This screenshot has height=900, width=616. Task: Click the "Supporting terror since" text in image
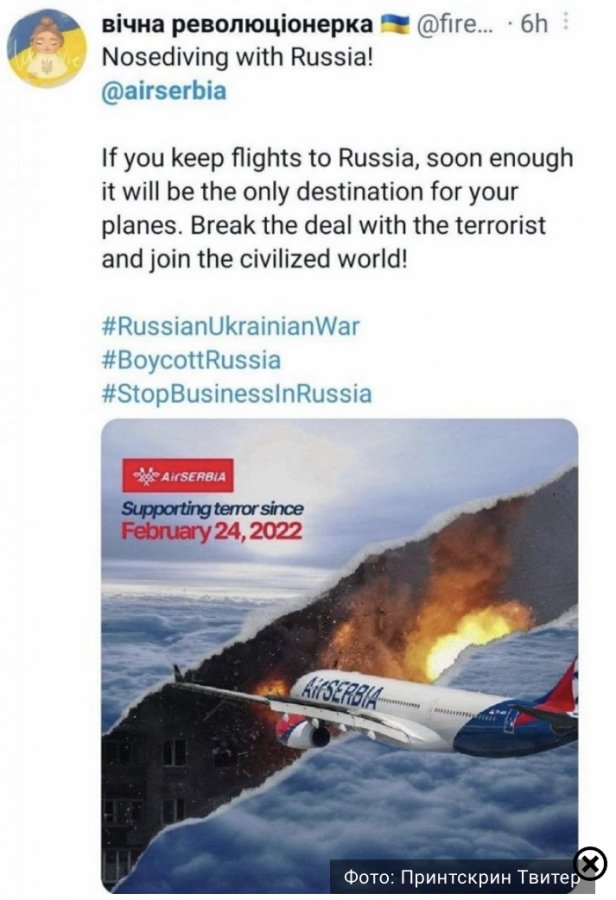coord(211,510)
